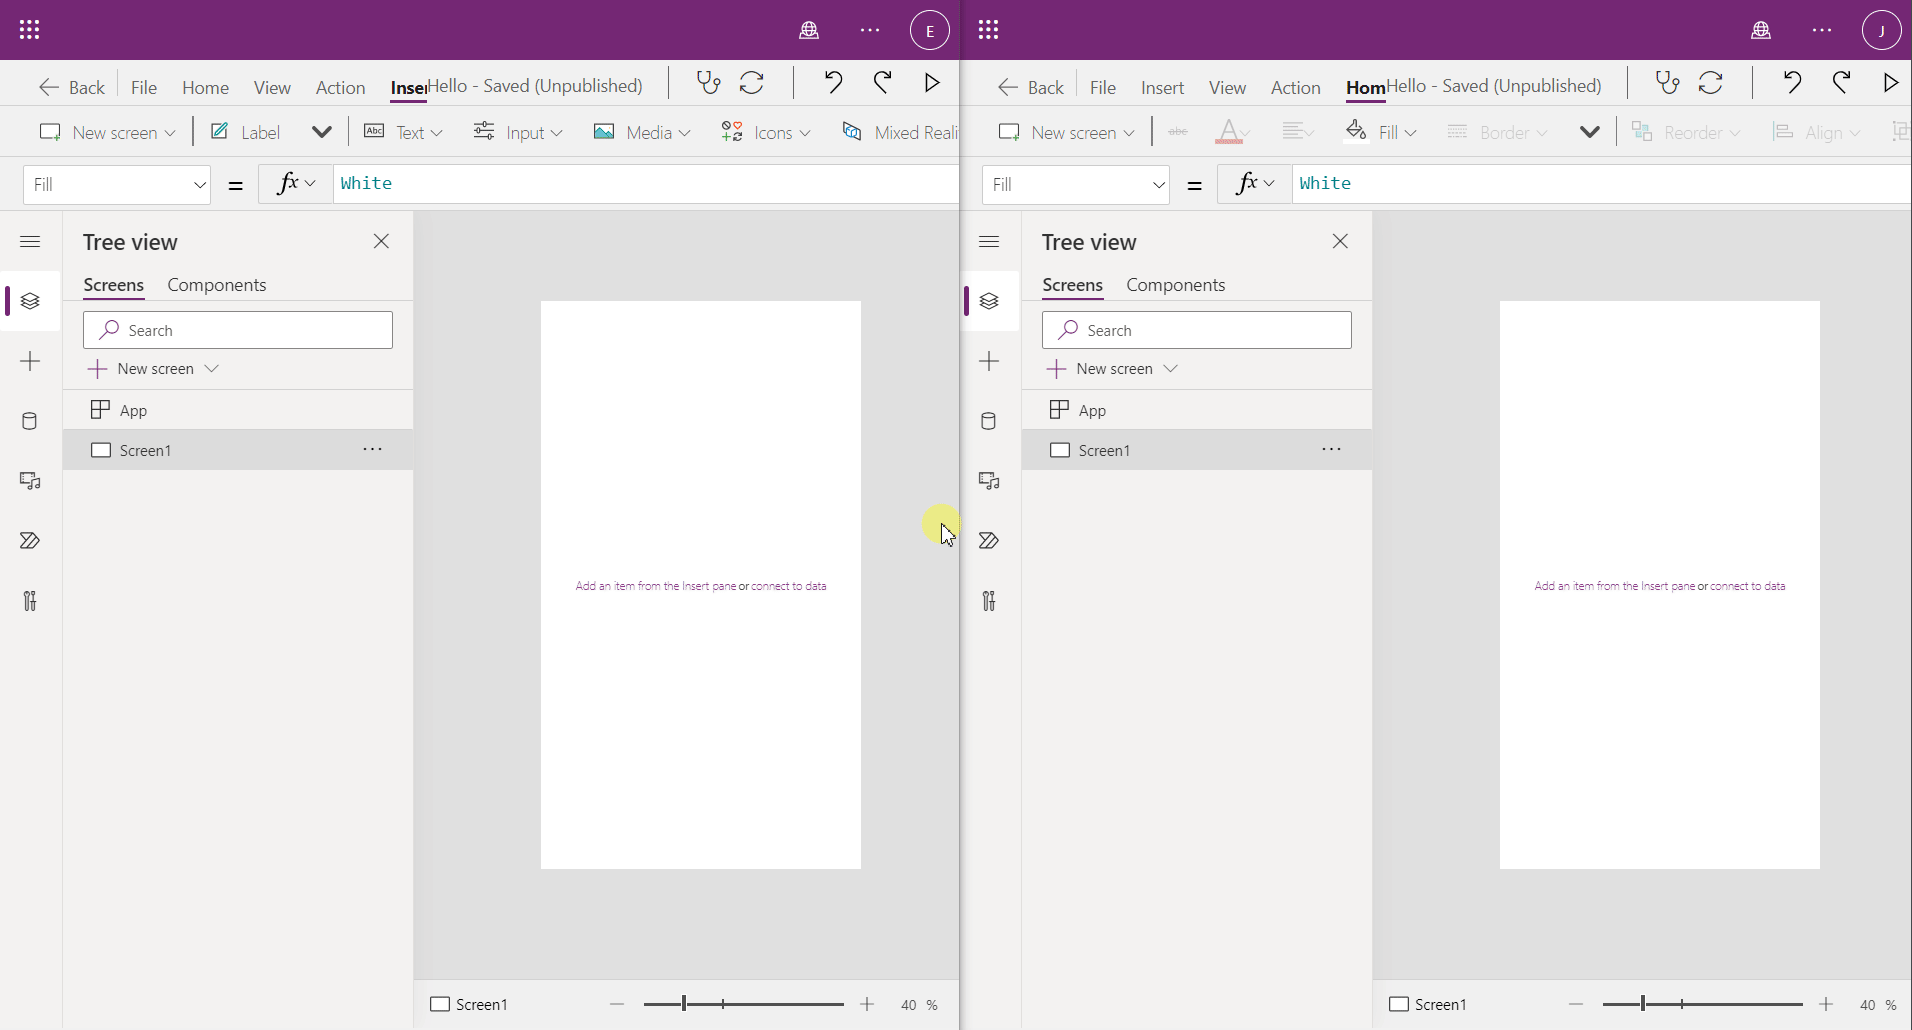
Task: Select the Insert plus icon in sidebar
Action: point(30,361)
